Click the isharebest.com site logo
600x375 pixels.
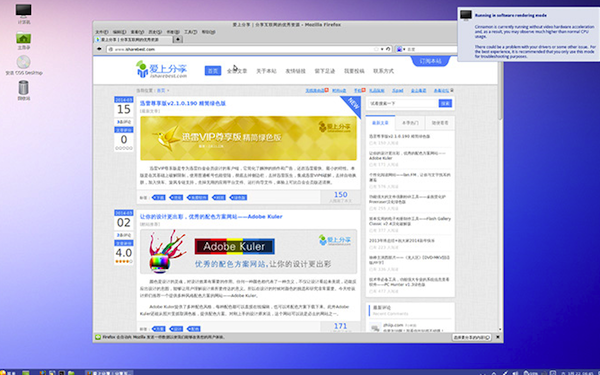(x=161, y=69)
